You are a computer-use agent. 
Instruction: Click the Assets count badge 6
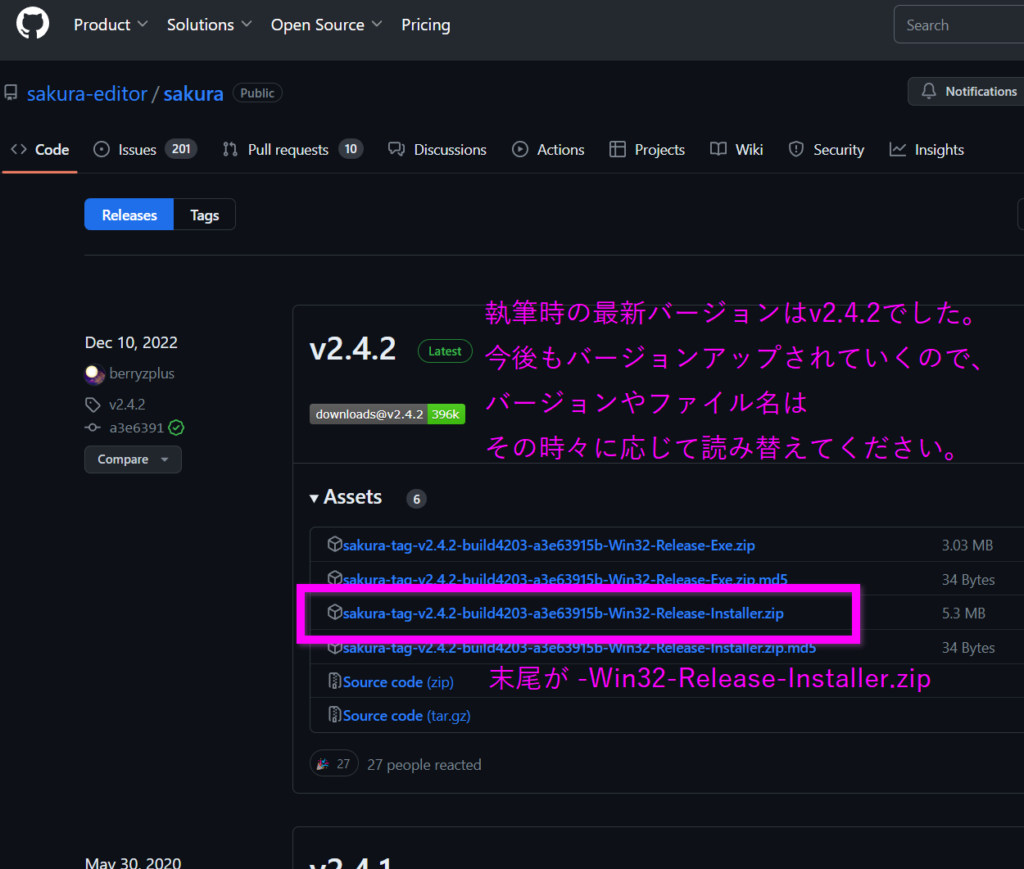pyautogui.click(x=416, y=499)
